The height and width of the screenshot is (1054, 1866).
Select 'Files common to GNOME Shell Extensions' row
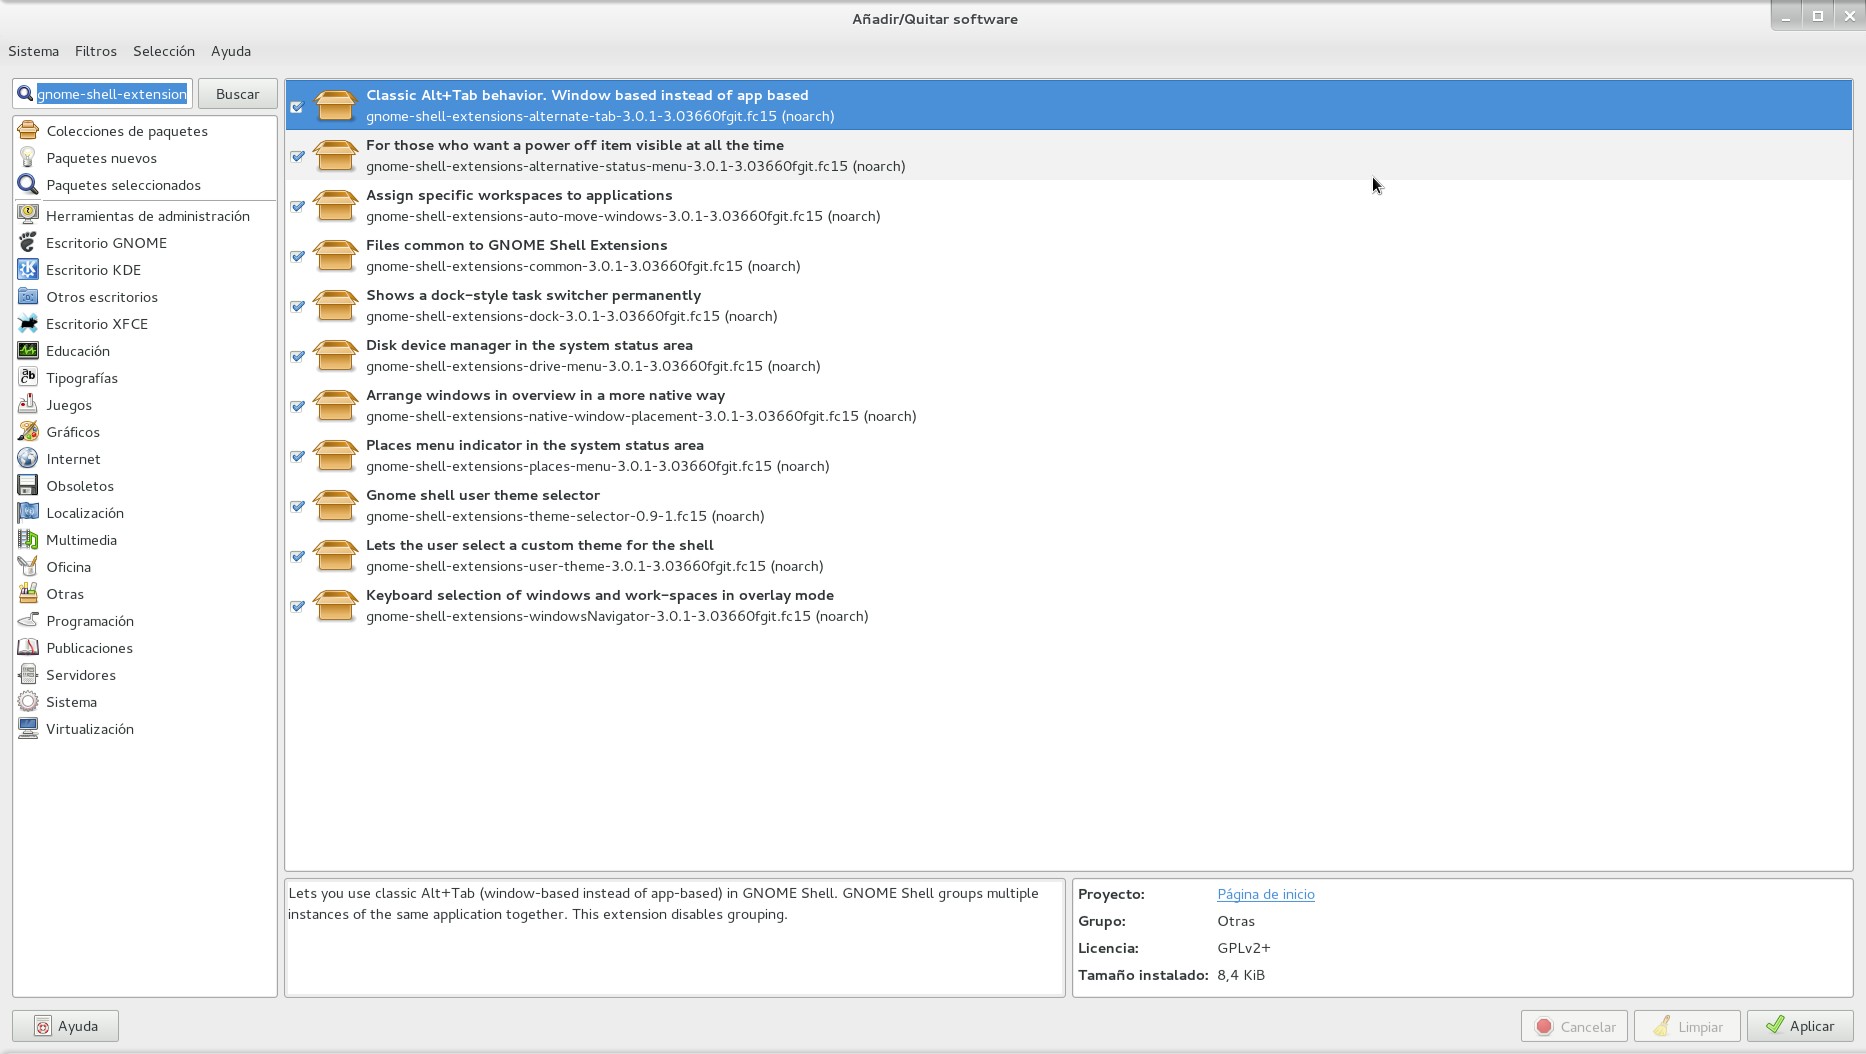point(1068,255)
